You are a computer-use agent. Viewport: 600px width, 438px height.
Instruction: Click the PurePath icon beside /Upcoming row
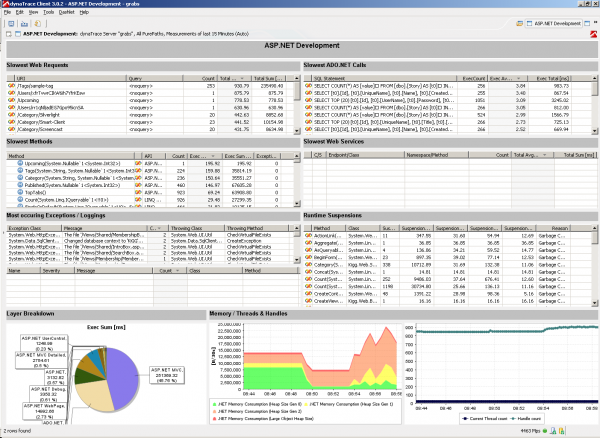click(x=11, y=100)
